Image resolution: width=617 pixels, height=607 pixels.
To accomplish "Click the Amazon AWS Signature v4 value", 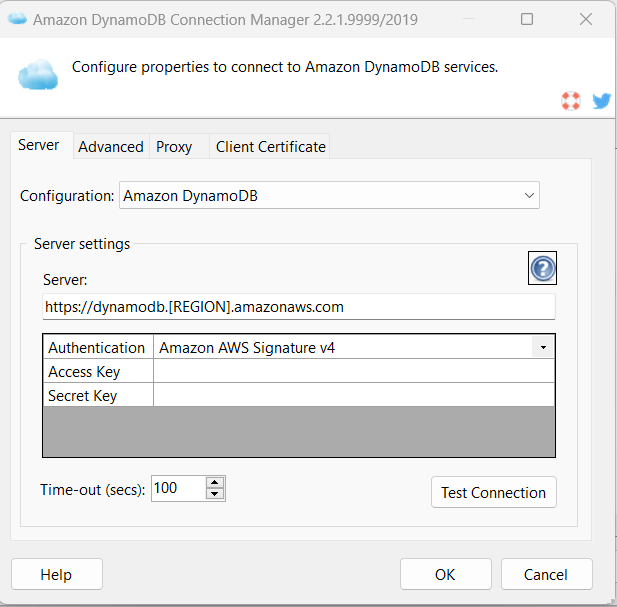I will click(247, 348).
